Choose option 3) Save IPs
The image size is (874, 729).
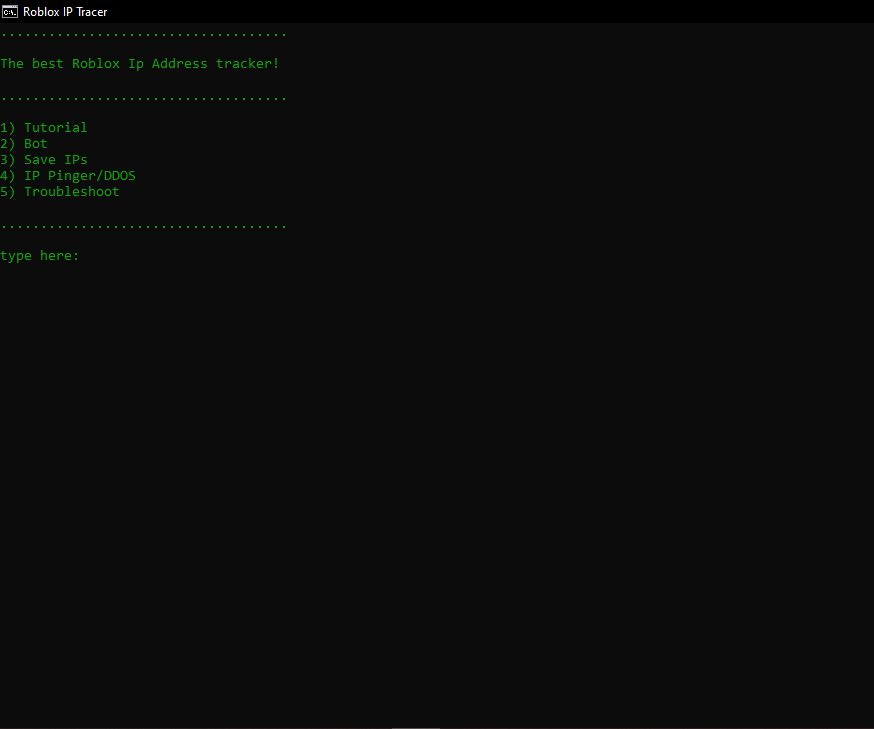[x=43, y=159]
